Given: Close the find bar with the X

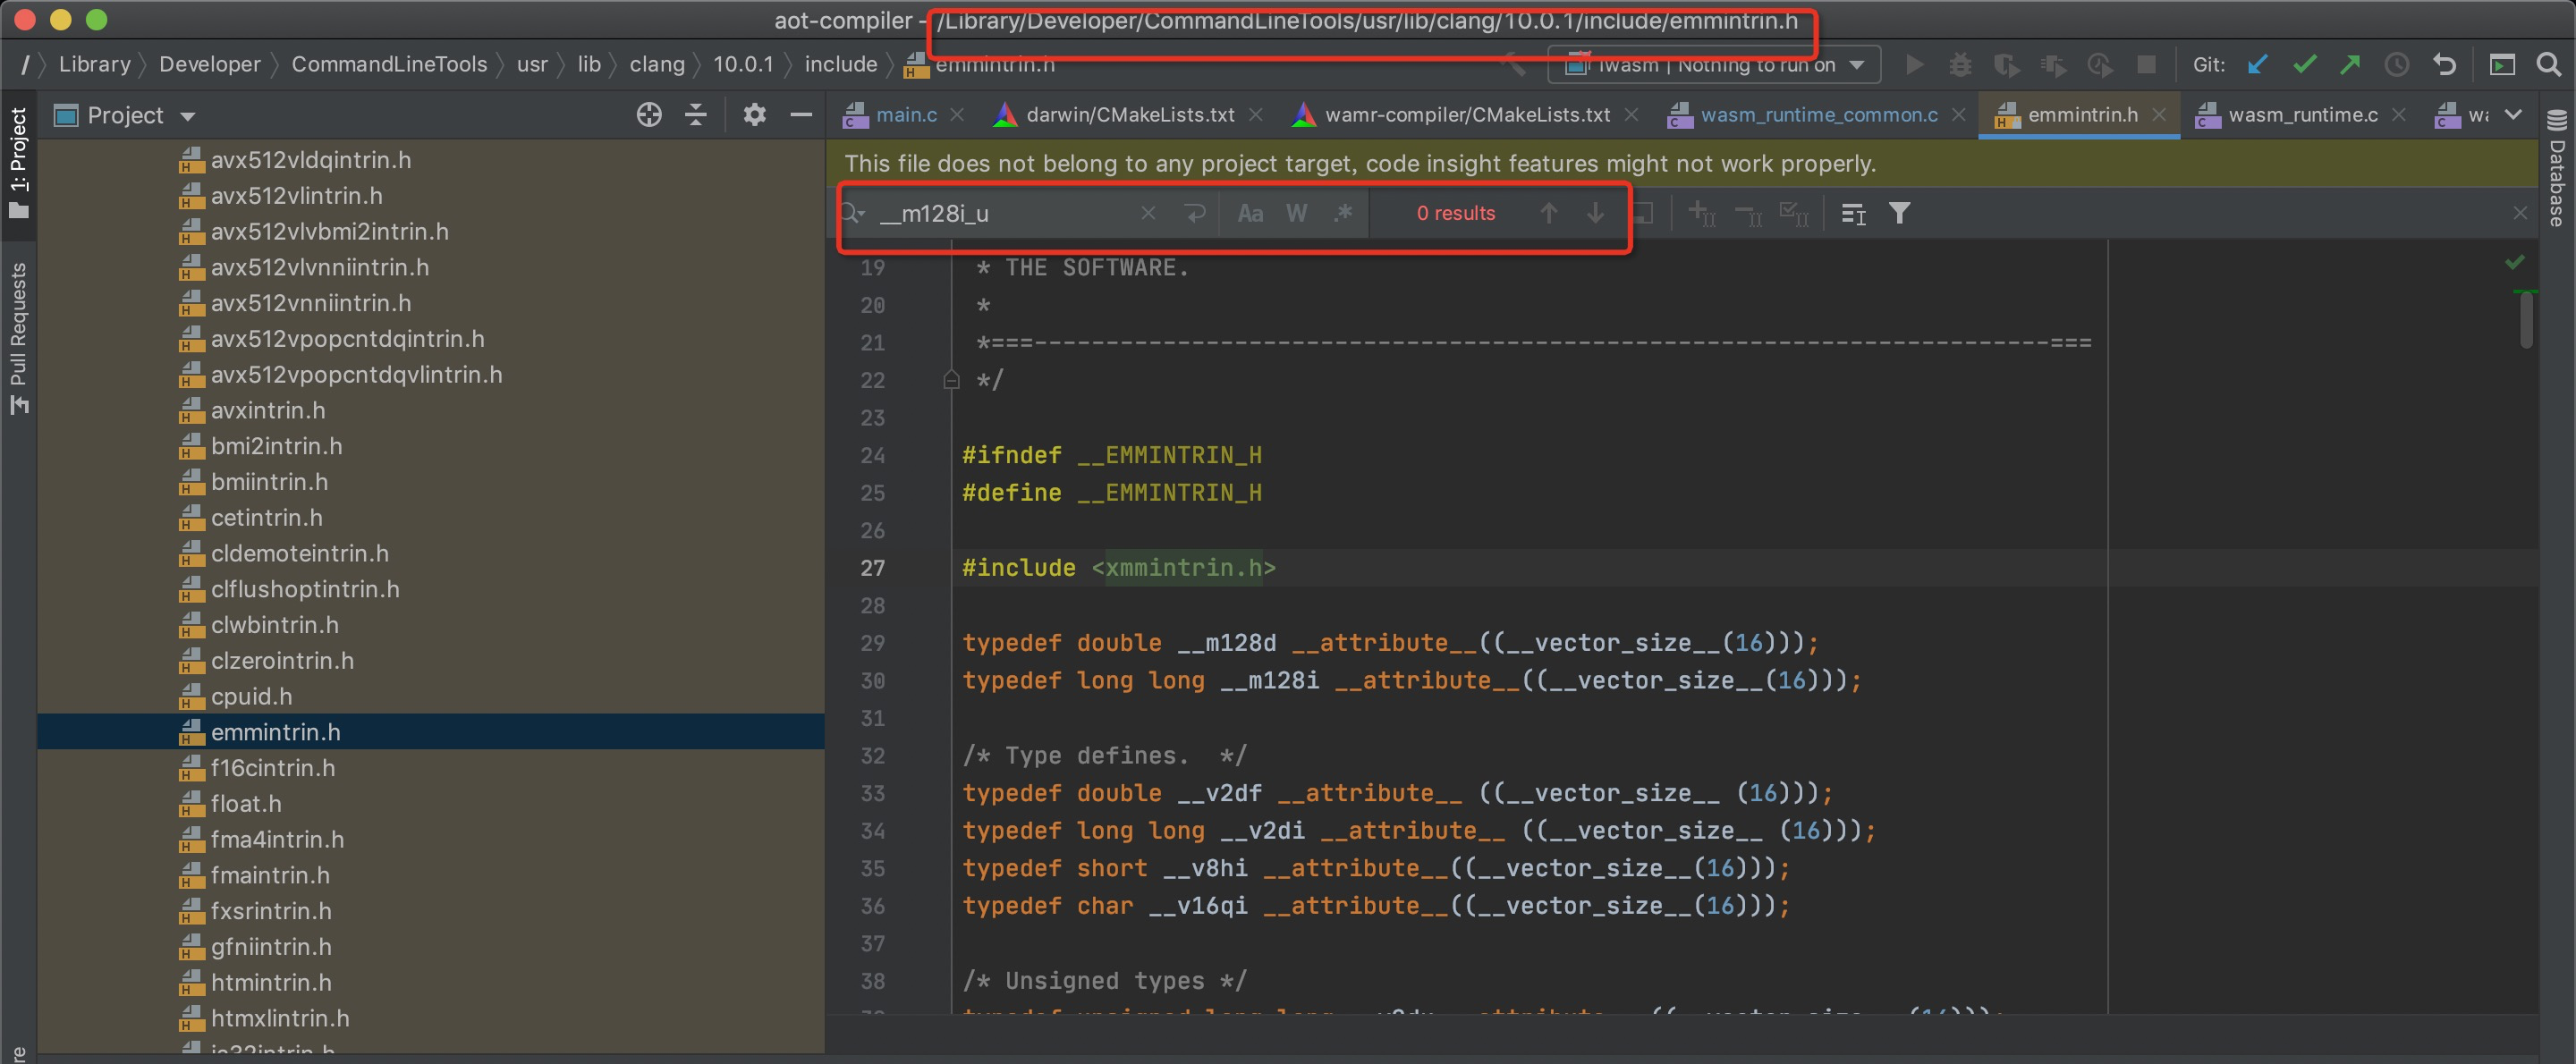Looking at the screenshot, I should click(x=2520, y=213).
